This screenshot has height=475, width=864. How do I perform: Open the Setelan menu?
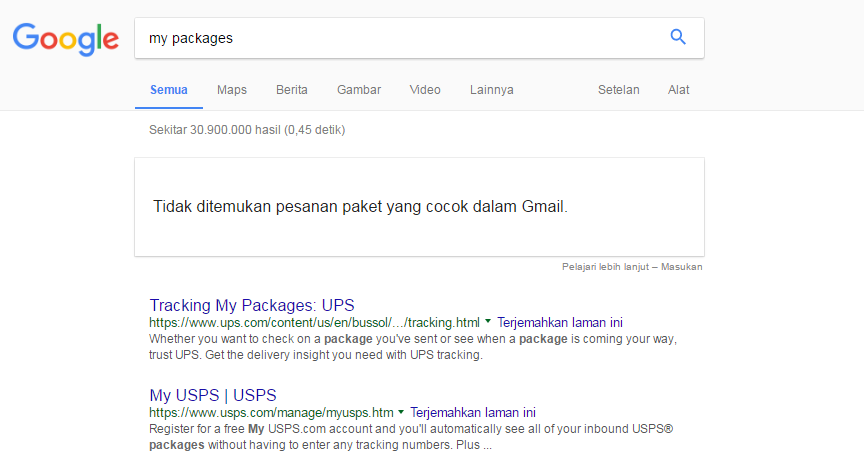pyautogui.click(x=619, y=90)
